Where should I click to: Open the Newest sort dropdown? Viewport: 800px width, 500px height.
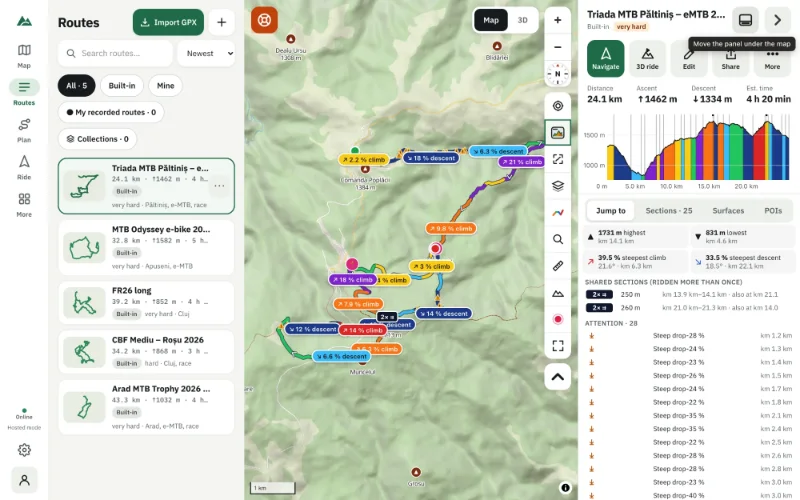[206, 53]
